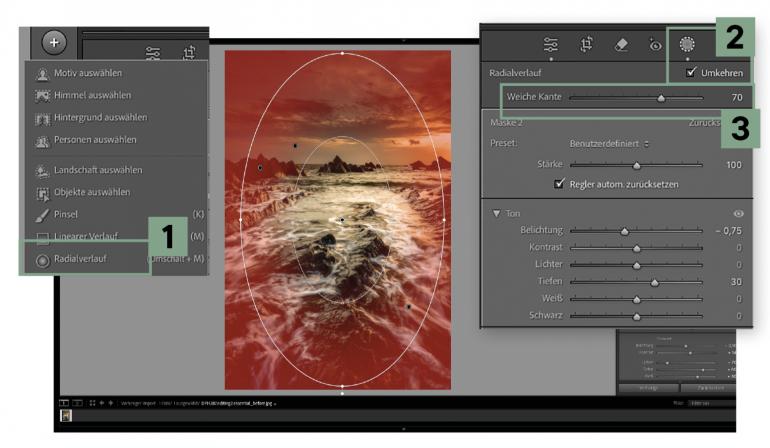The height and width of the screenshot is (448, 770).
Task: Open the Edit sliders icon in left panel strip
Action: point(153,53)
